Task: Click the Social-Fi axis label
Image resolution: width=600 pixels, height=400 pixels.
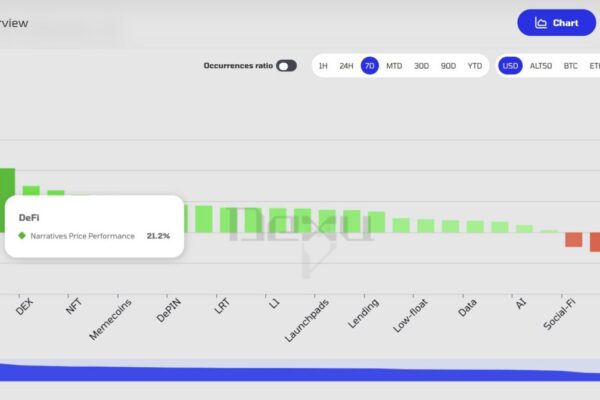Action: pyautogui.click(x=559, y=314)
